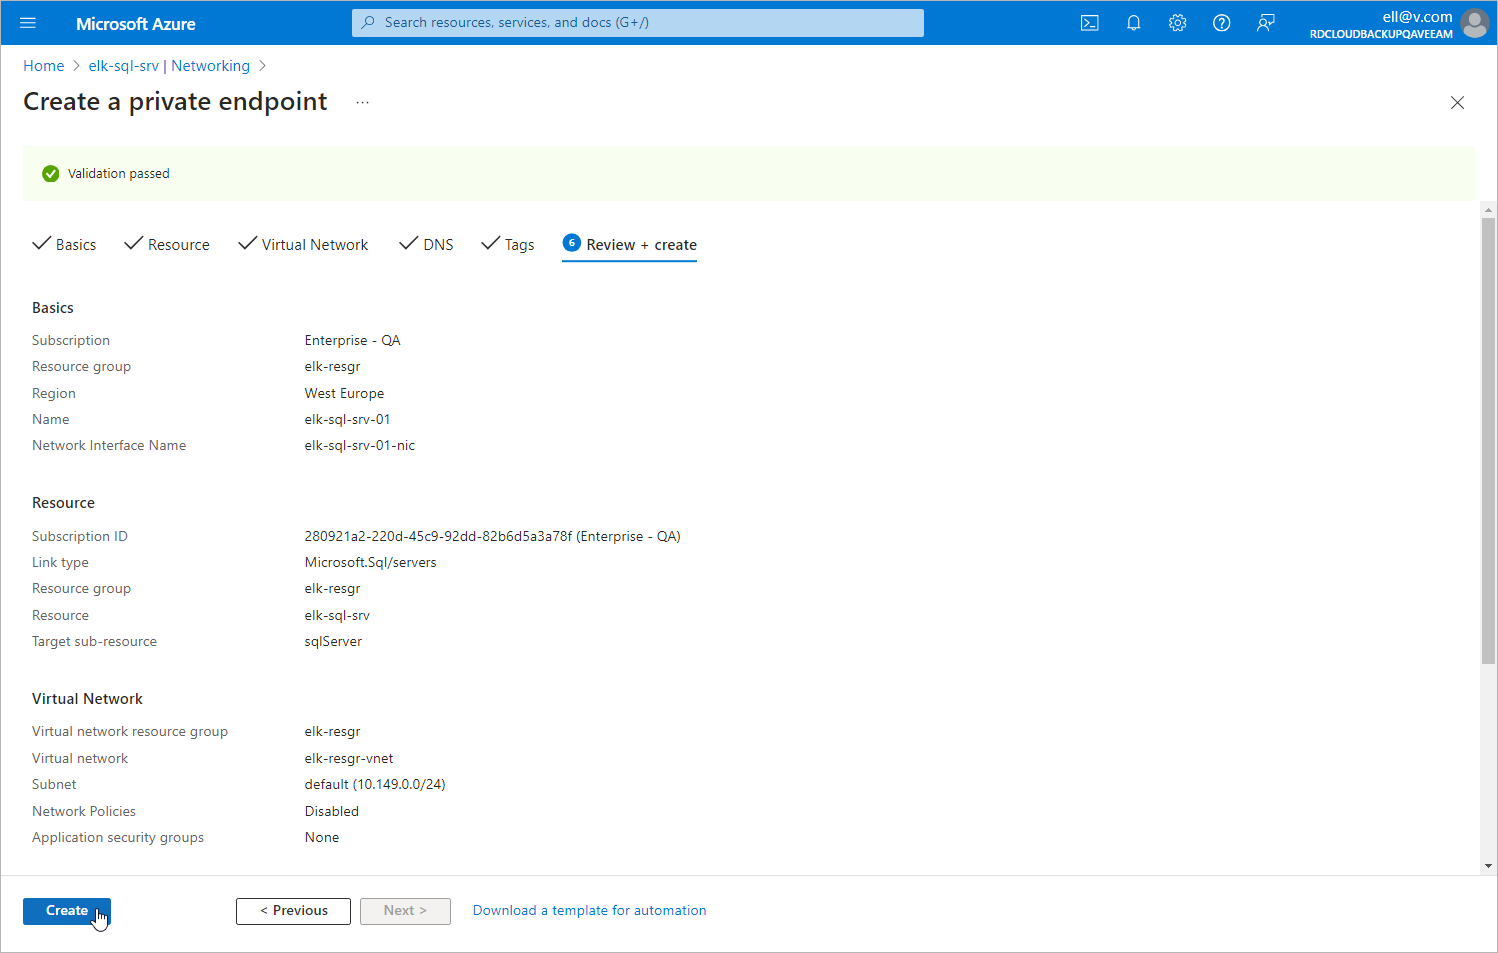Click the Validation passed message
Viewport: 1498px width, 953px height.
[119, 174]
